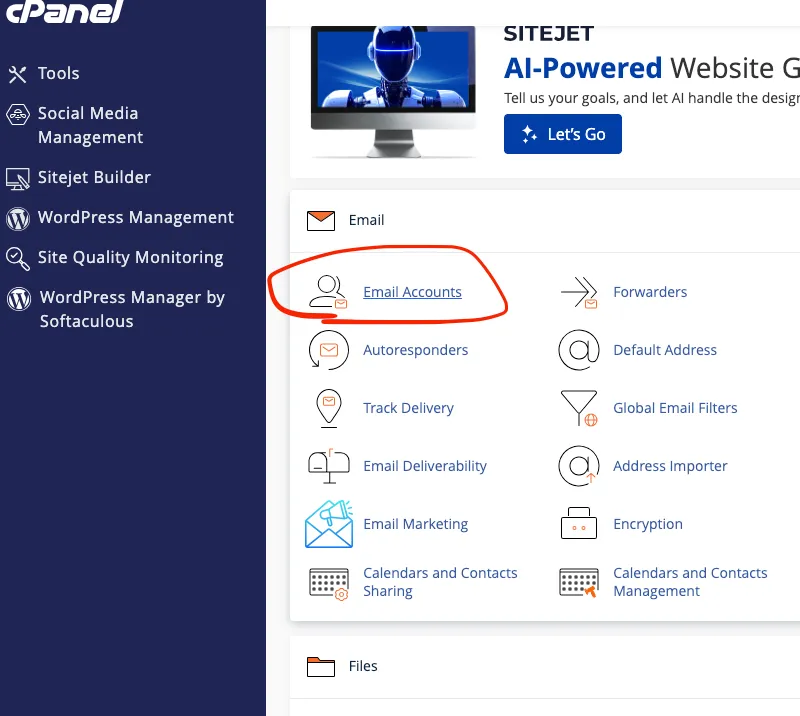The width and height of the screenshot is (800, 716).
Task: Open the Email Marketing link
Action: [415, 524]
